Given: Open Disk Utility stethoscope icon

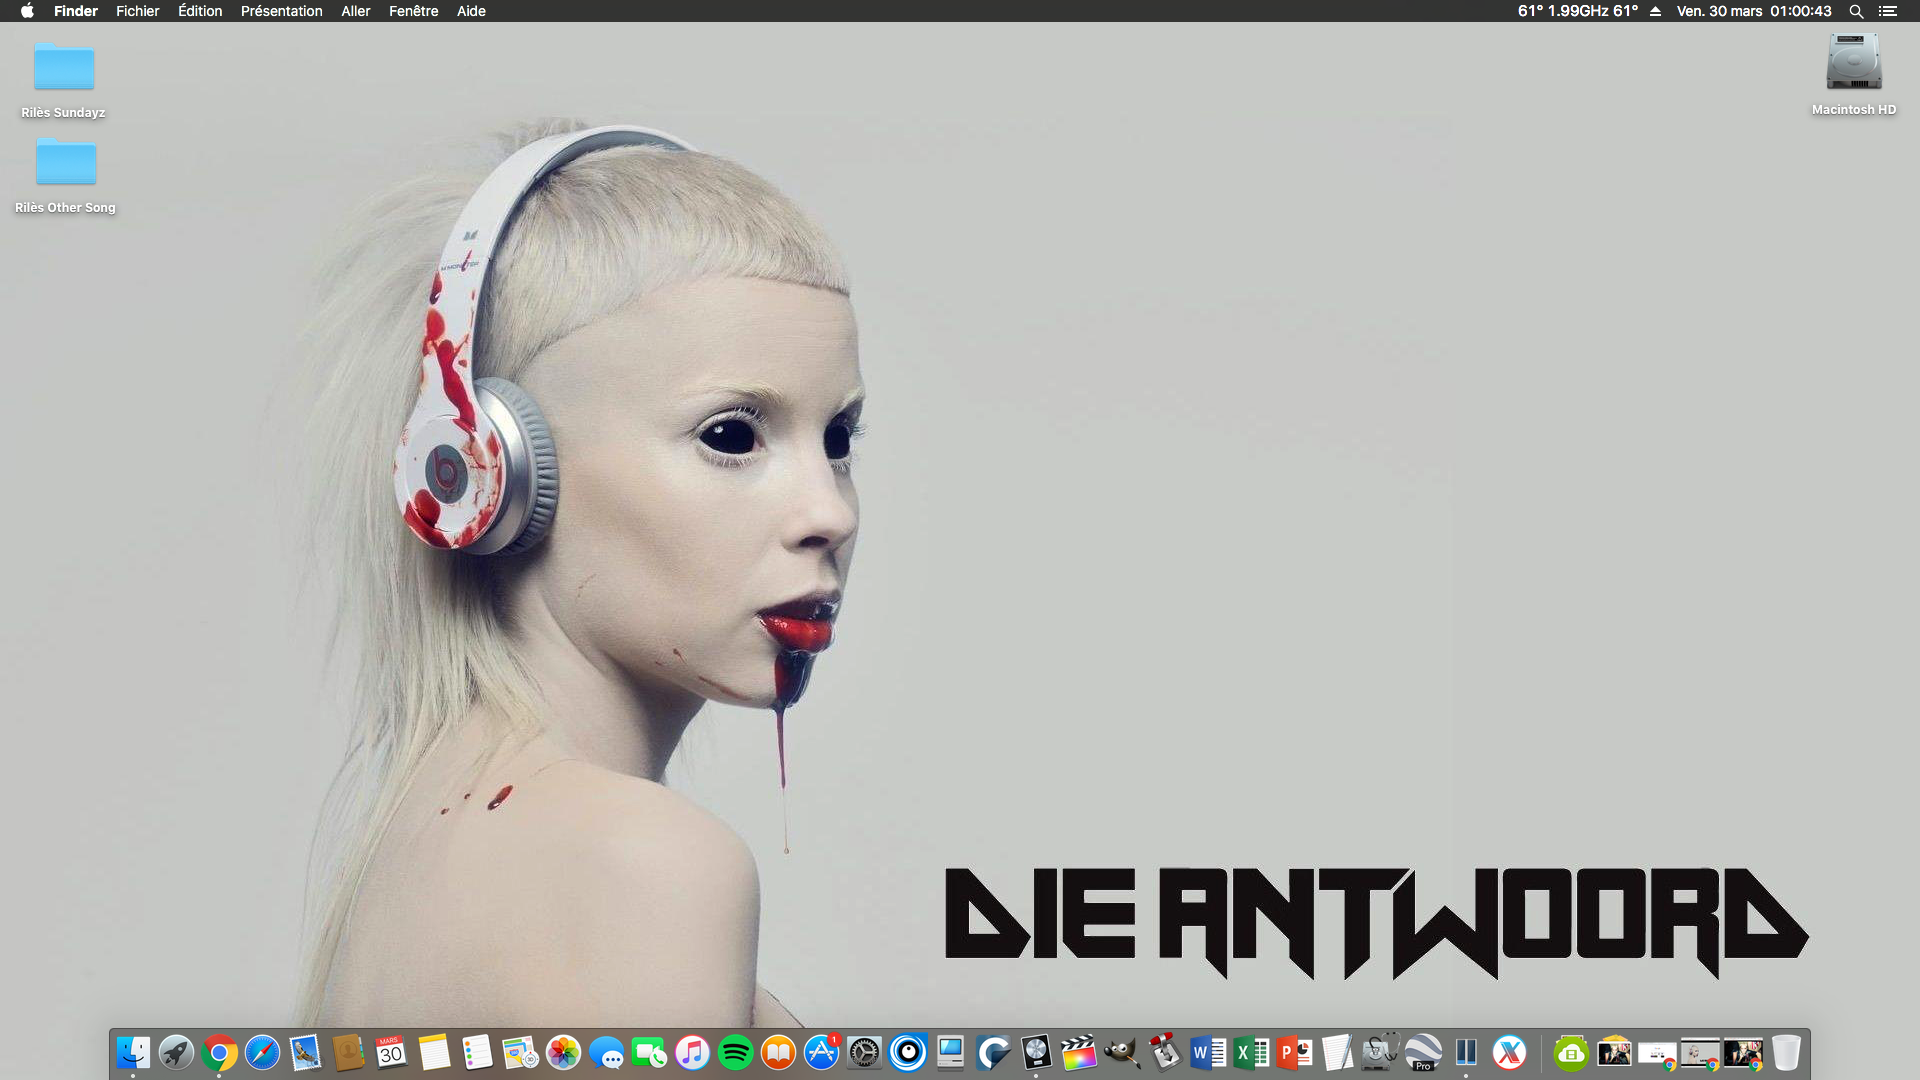Looking at the screenshot, I should (1380, 1052).
